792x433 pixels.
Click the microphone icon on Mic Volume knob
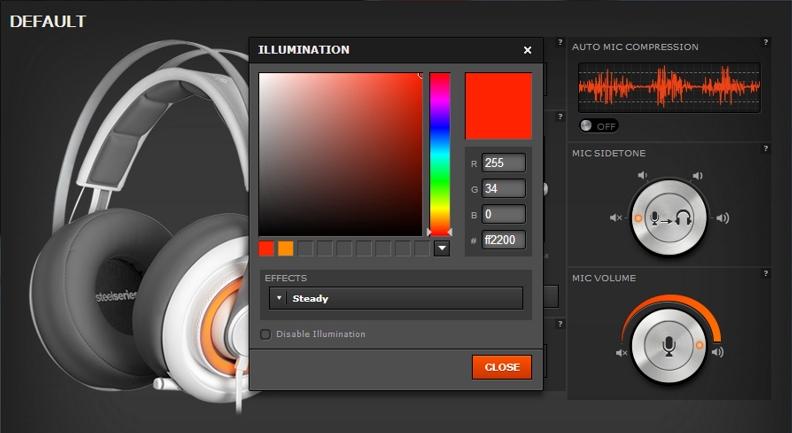669,346
